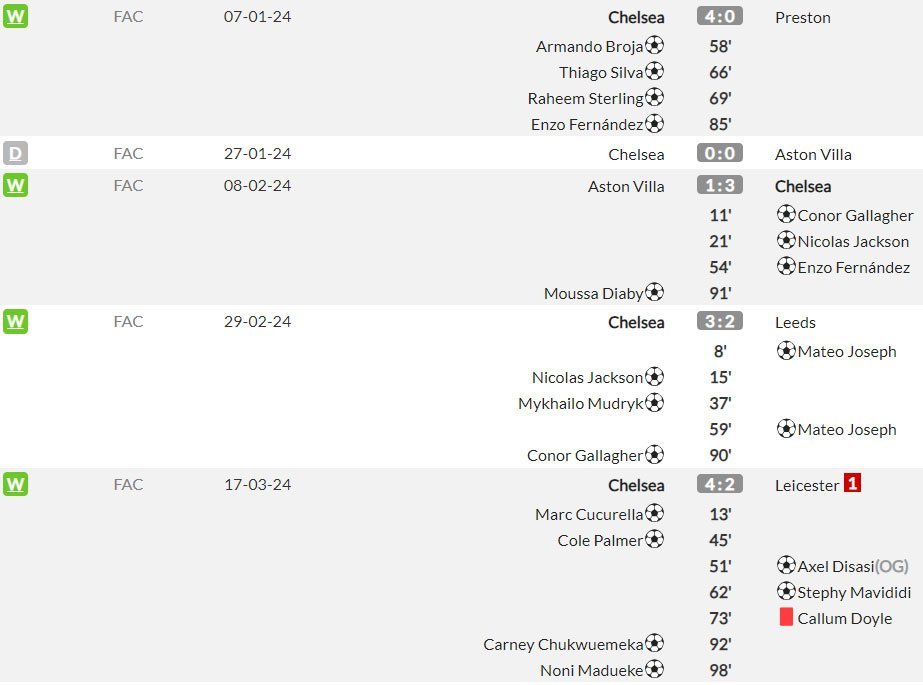
Task: Open the 3:2 score of Chelsea vs Leeds
Action: click(719, 321)
